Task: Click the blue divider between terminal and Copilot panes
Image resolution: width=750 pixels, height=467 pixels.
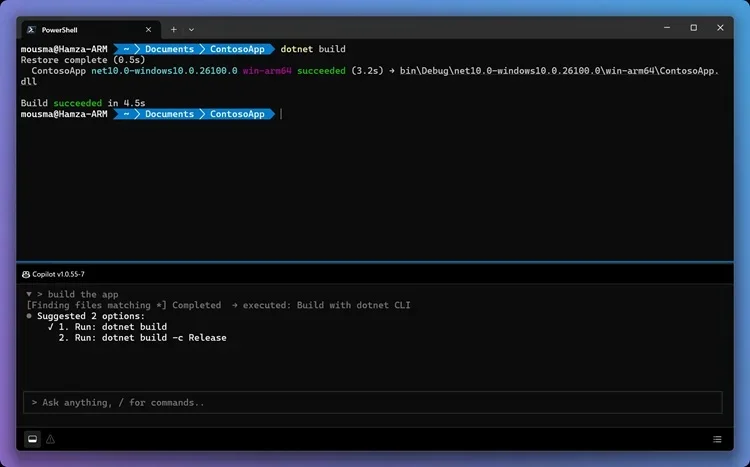Action: (375, 262)
